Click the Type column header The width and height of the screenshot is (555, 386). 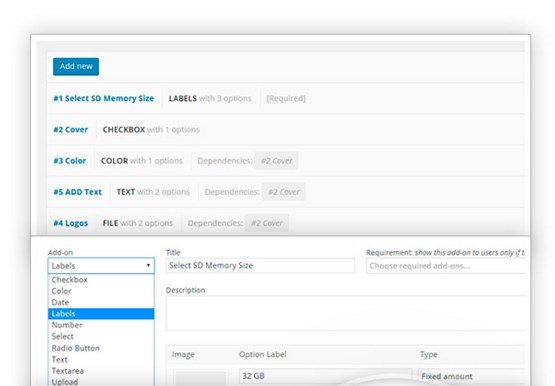pos(429,354)
